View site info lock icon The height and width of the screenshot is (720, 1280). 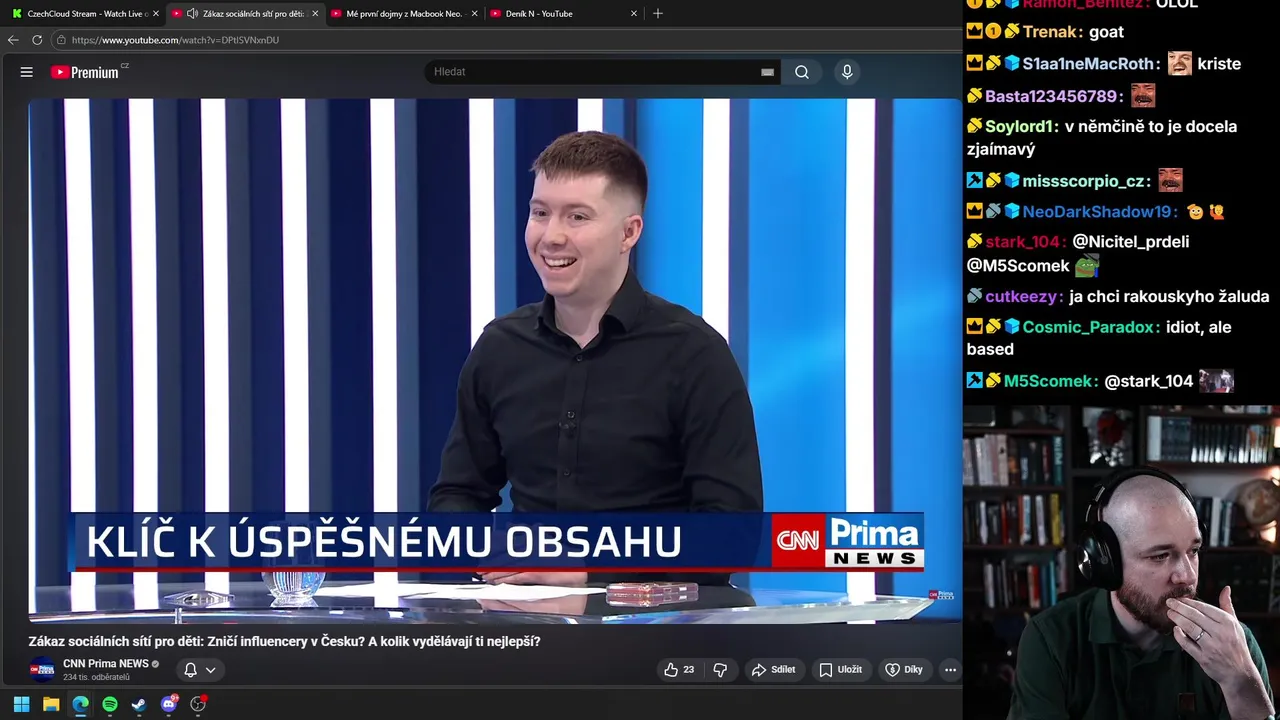(61, 40)
